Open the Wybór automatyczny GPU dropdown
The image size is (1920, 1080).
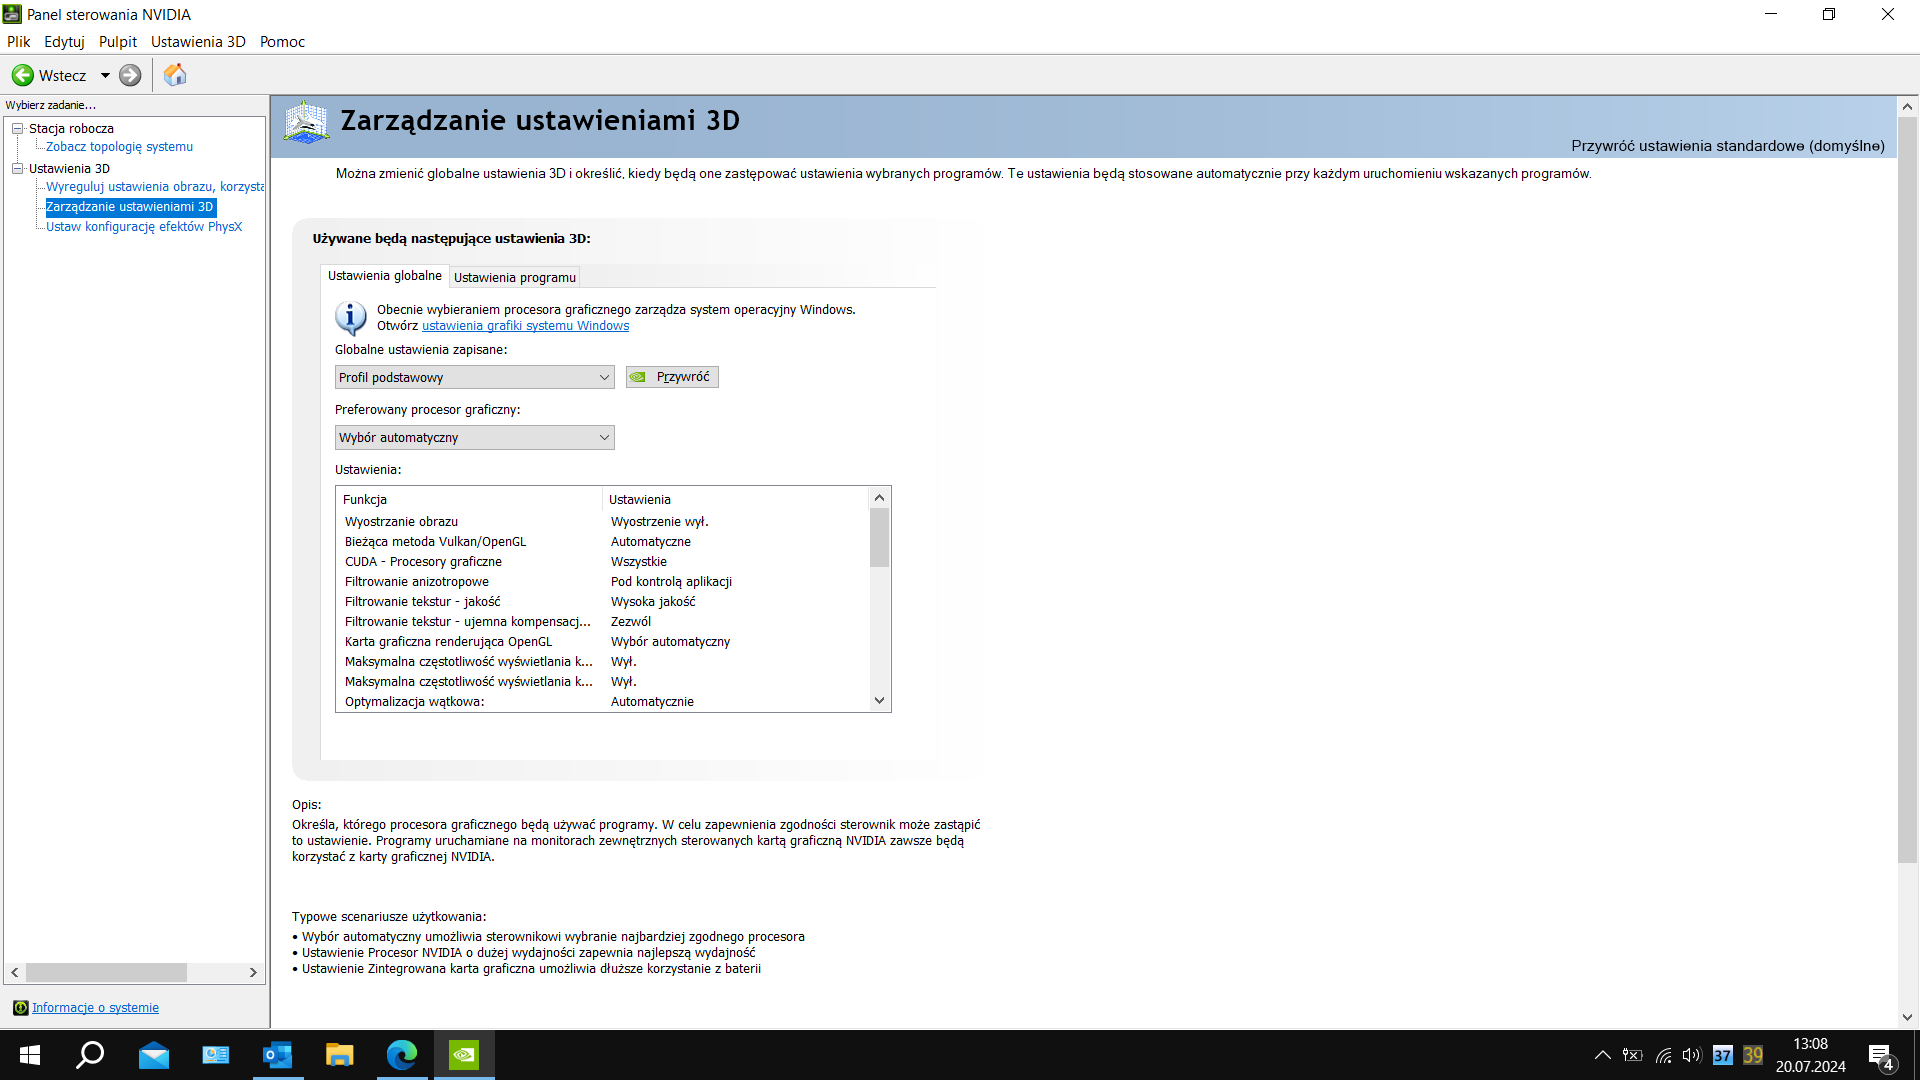tap(474, 437)
